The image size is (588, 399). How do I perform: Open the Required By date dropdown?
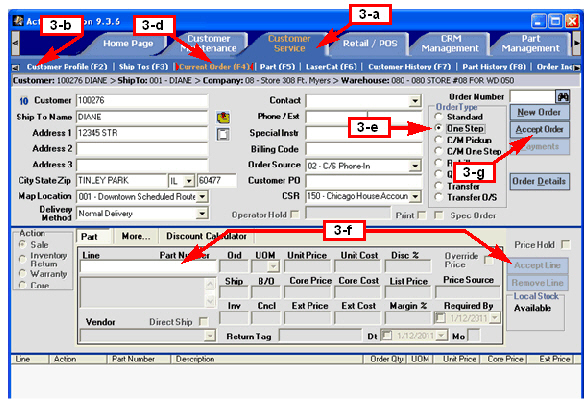click(495, 318)
